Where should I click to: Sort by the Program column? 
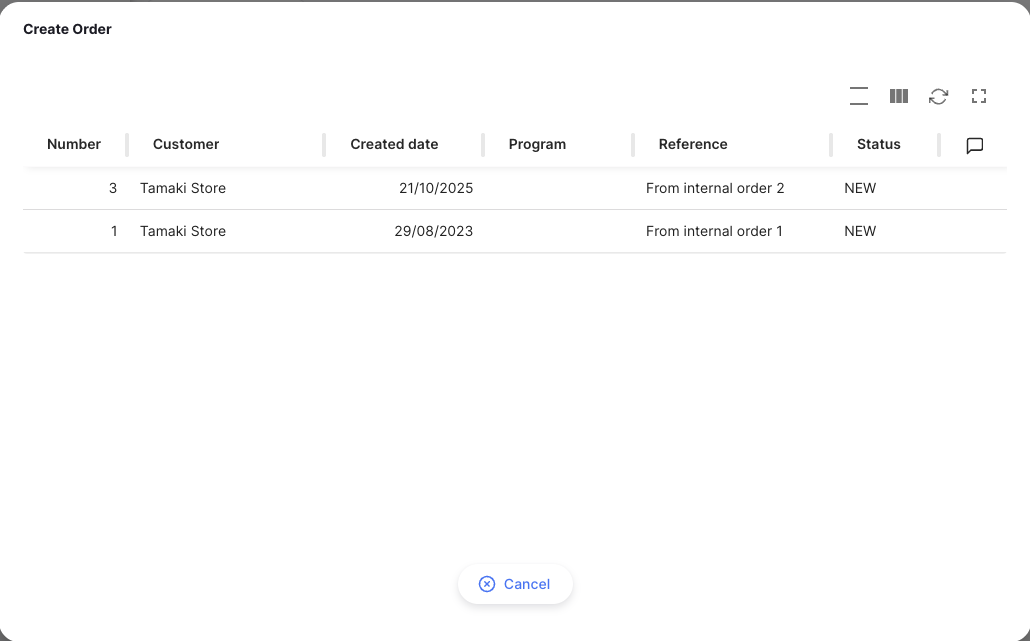537,144
